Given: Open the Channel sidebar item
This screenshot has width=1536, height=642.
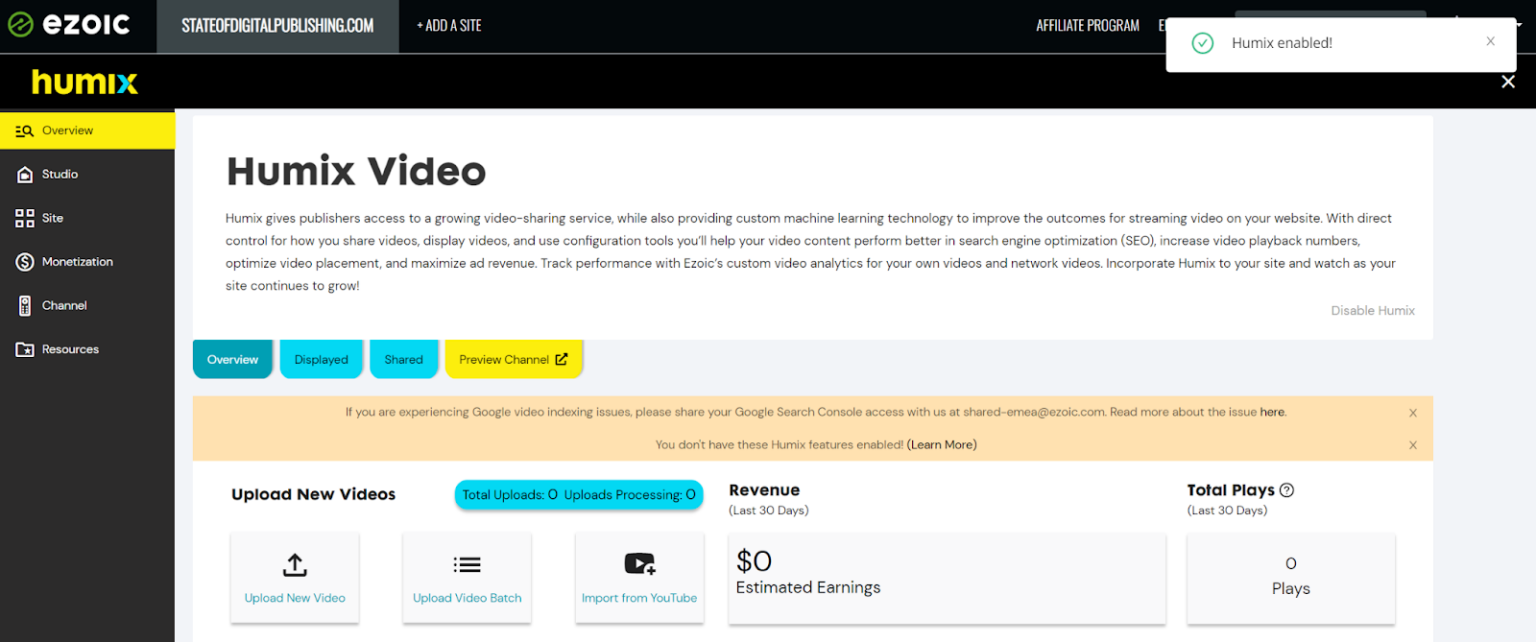Looking at the screenshot, I should coord(65,305).
